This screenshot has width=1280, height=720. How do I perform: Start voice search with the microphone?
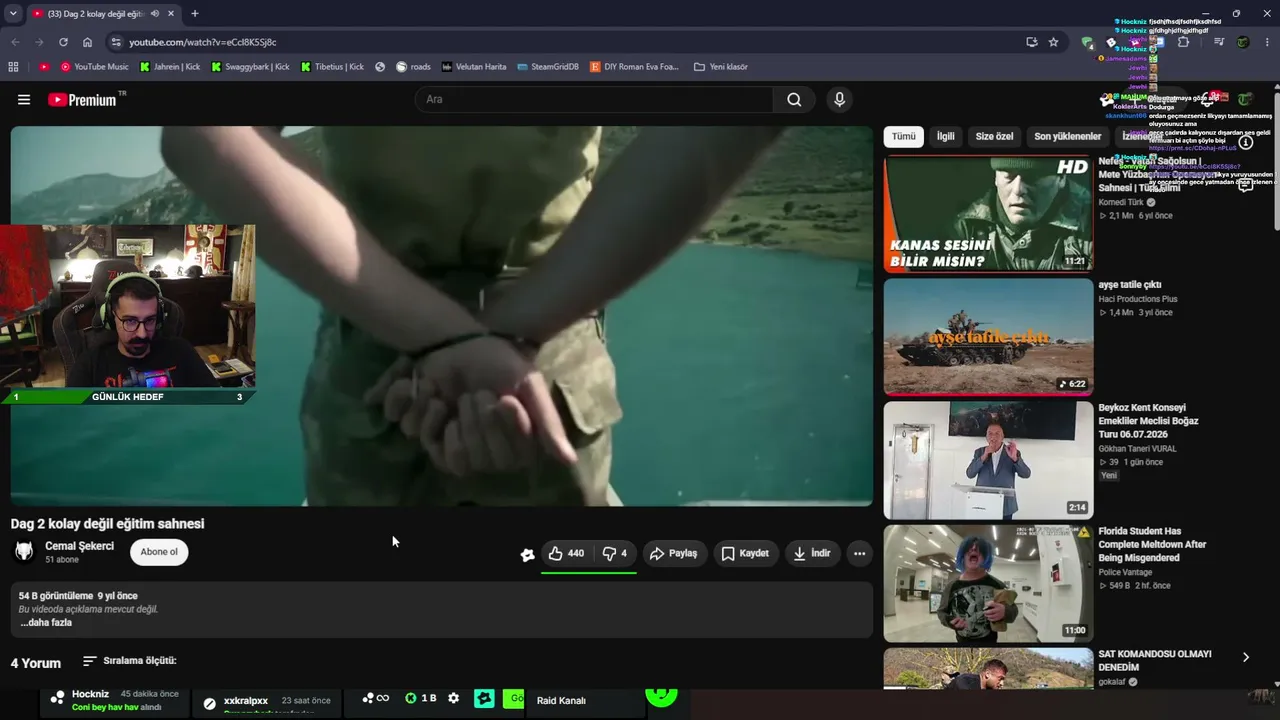tap(839, 100)
